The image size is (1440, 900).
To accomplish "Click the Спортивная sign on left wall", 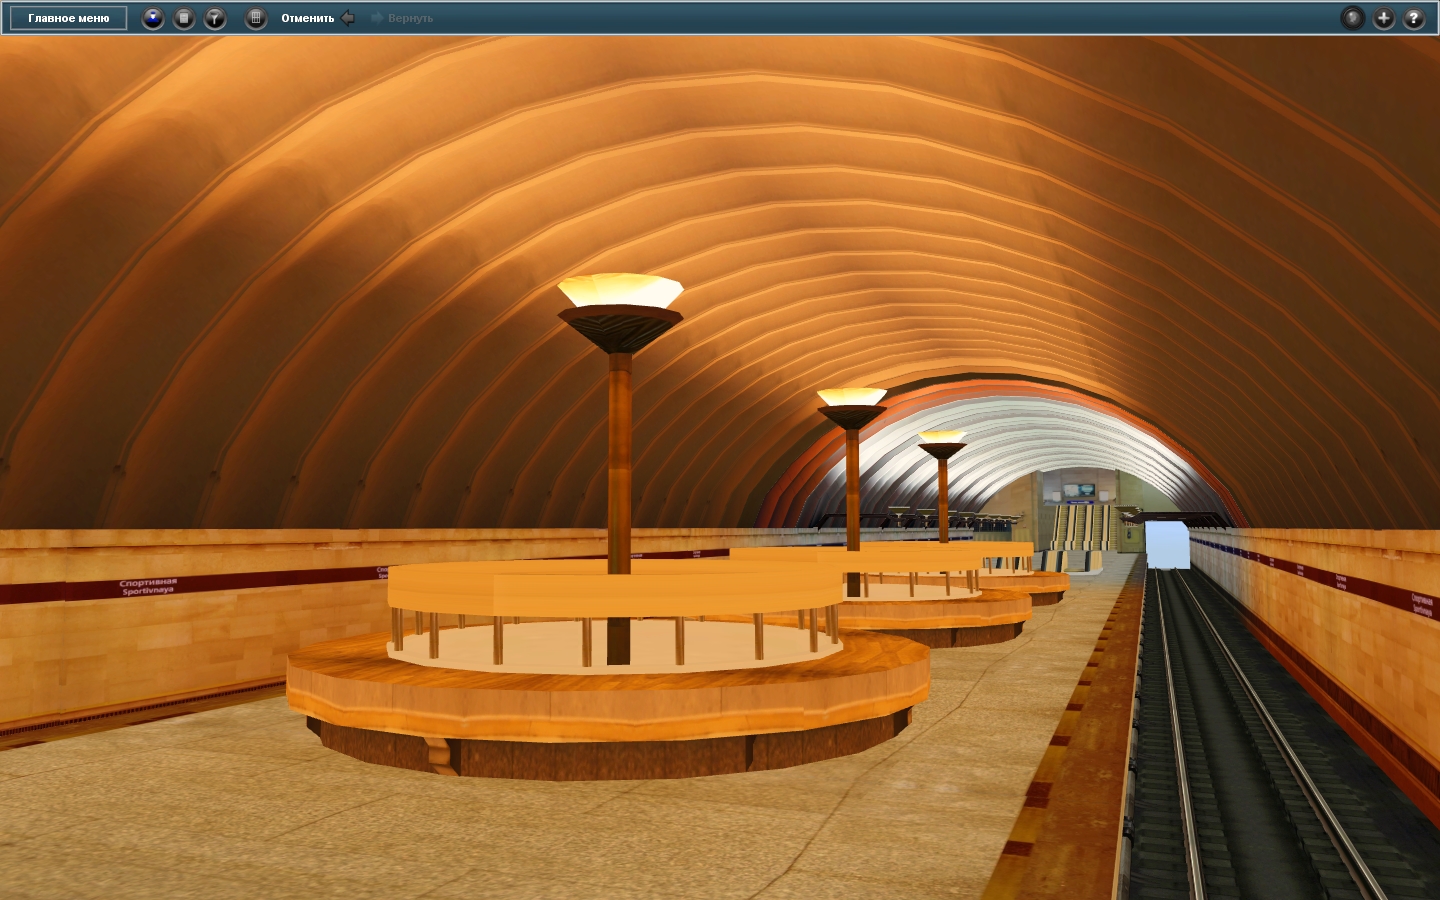I will pyautogui.click(x=148, y=586).
